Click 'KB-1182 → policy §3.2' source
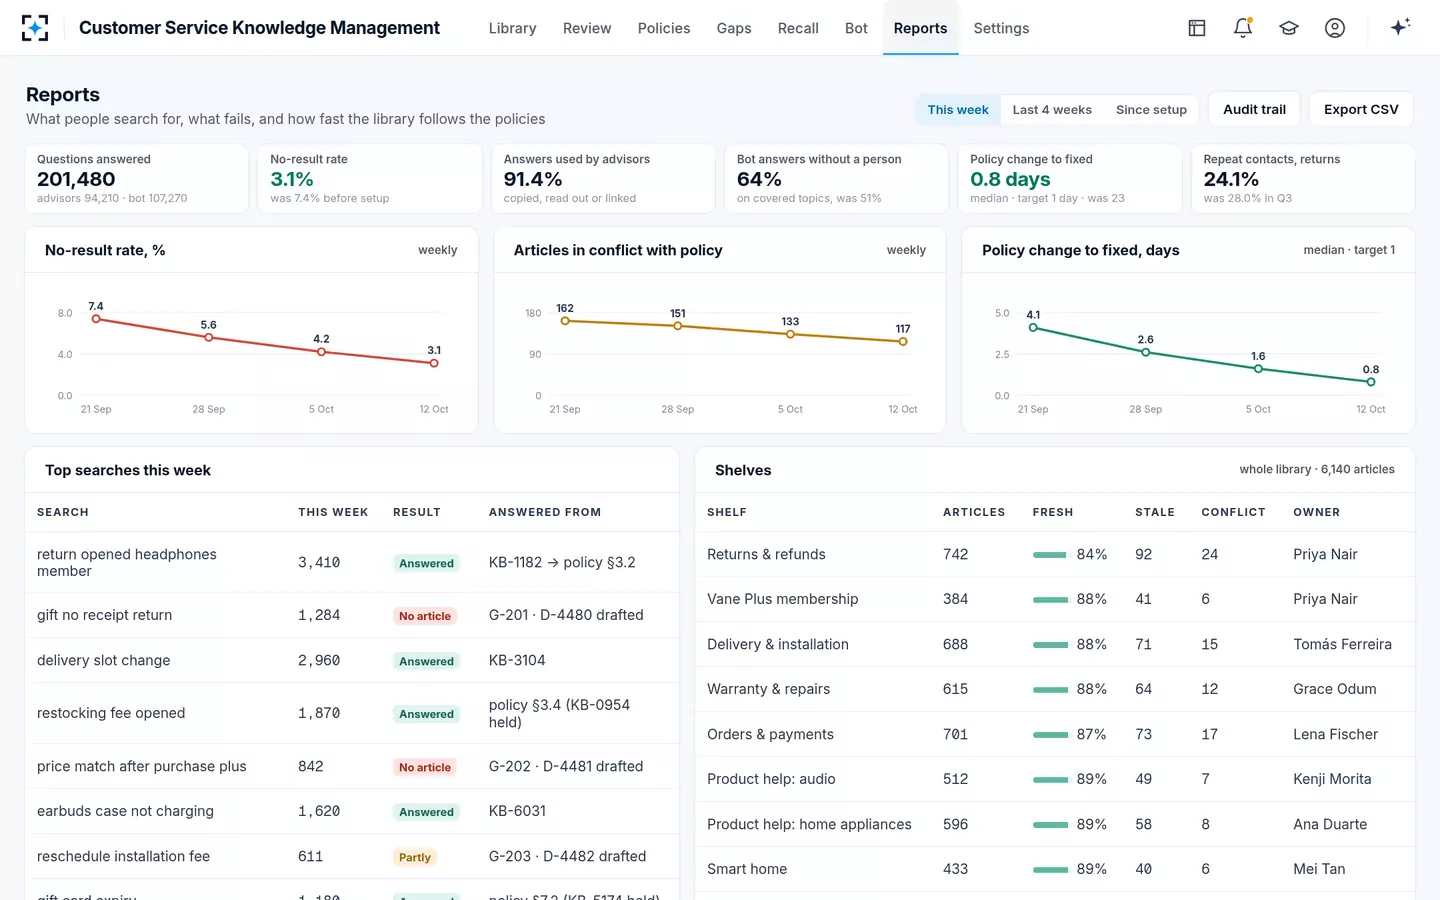This screenshot has width=1440, height=900. (562, 562)
